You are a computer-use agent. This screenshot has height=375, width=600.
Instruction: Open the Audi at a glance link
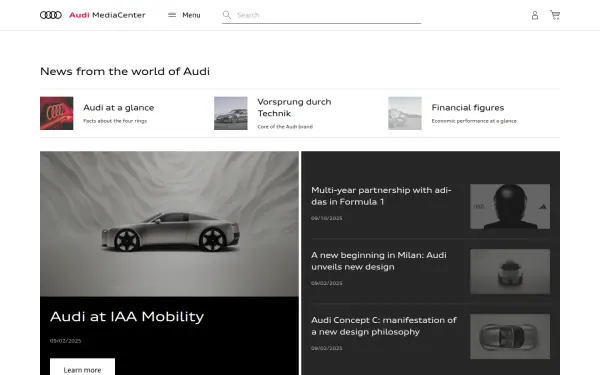point(119,108)
